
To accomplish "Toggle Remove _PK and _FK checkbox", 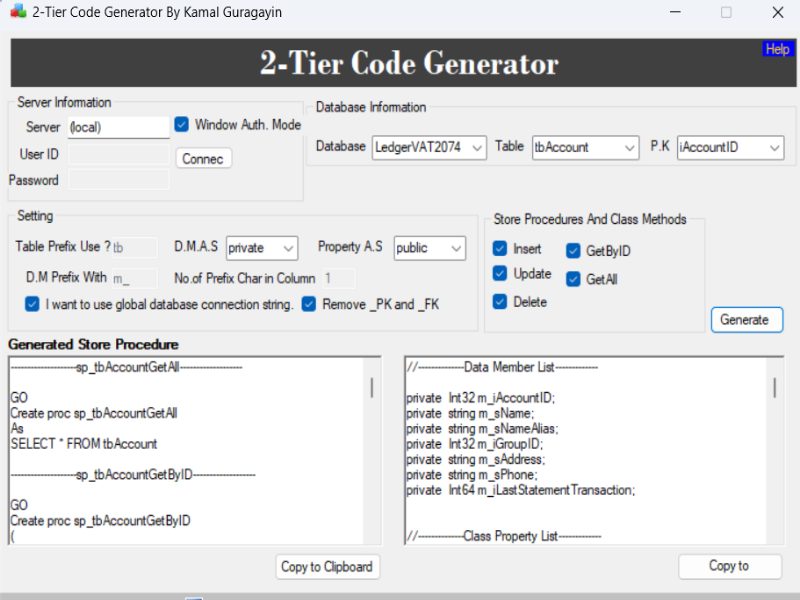I will [x=309, y=304].
